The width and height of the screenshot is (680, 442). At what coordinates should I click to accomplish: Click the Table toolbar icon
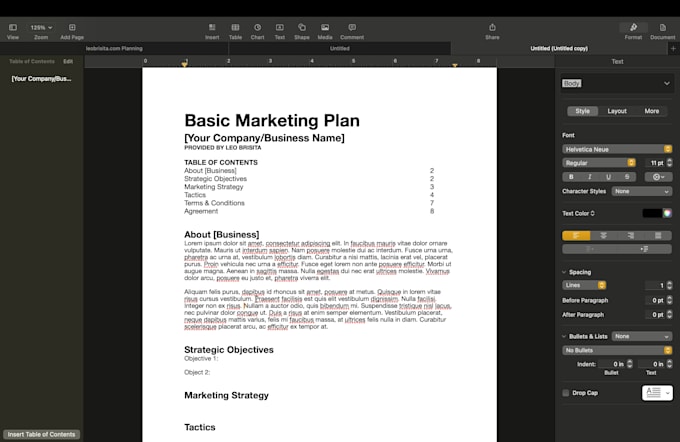point(235,28)
